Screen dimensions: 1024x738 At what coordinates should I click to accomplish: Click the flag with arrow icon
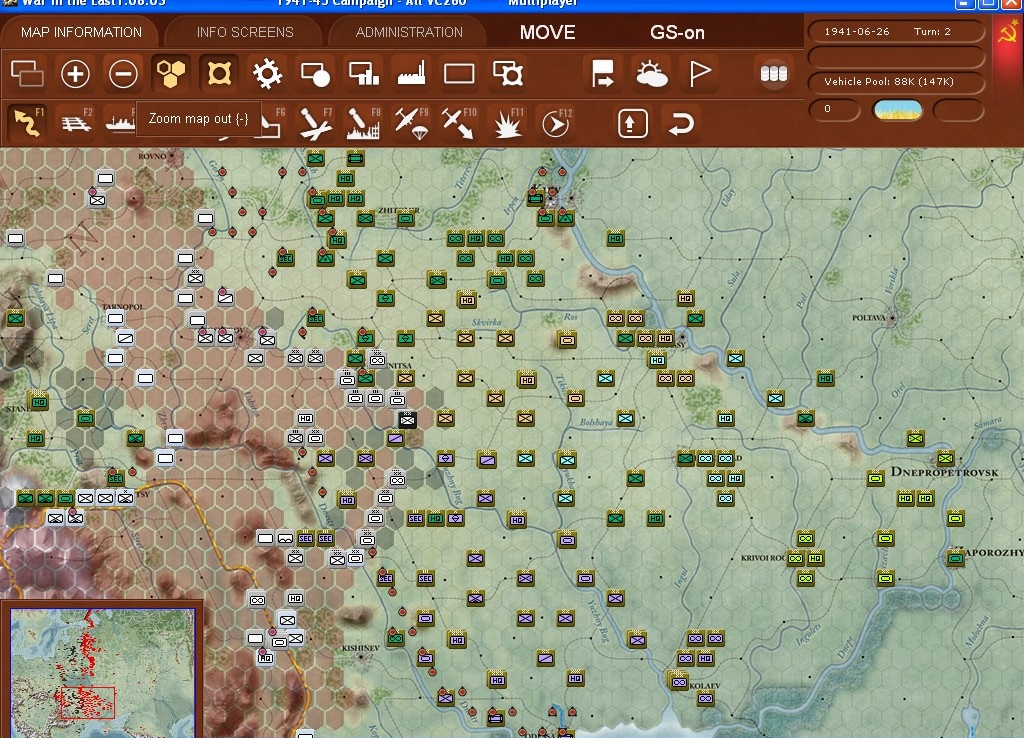(602, 73)
